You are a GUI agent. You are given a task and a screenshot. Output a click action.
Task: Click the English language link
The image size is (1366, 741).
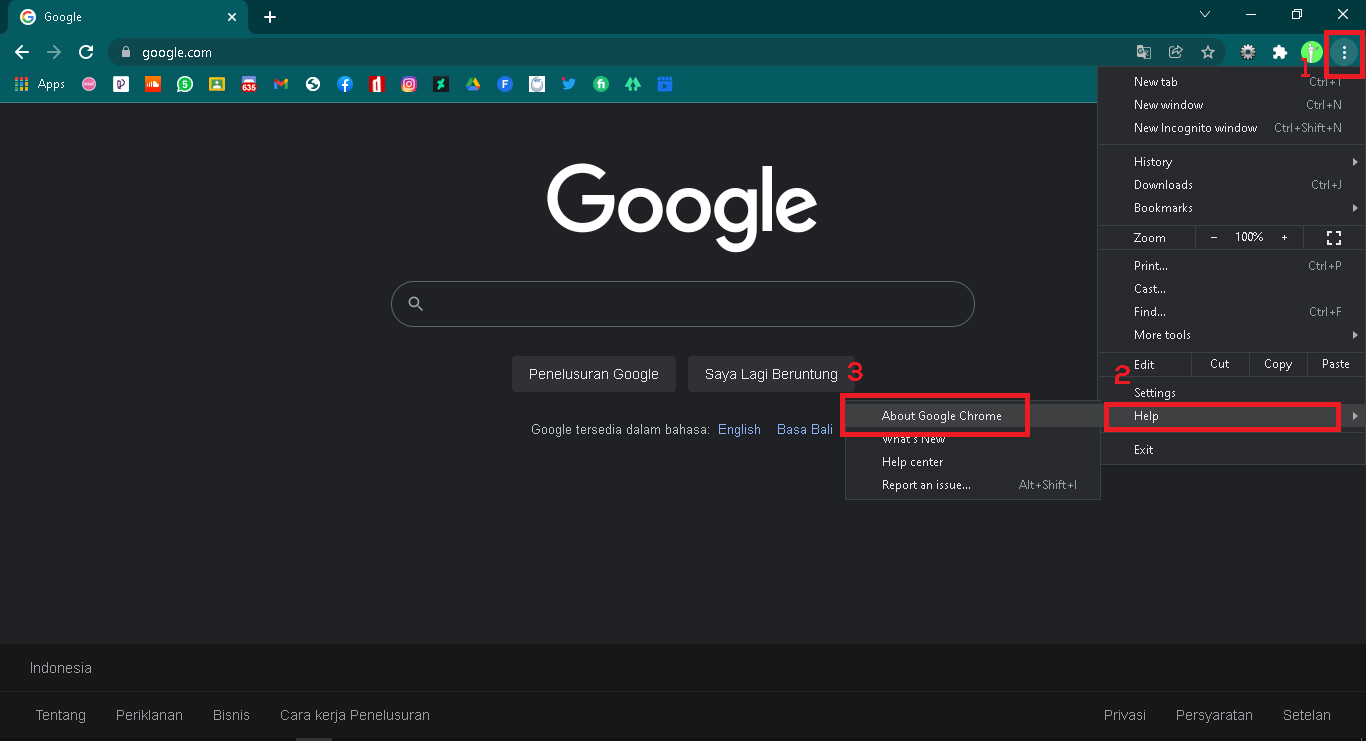point(739,429)
